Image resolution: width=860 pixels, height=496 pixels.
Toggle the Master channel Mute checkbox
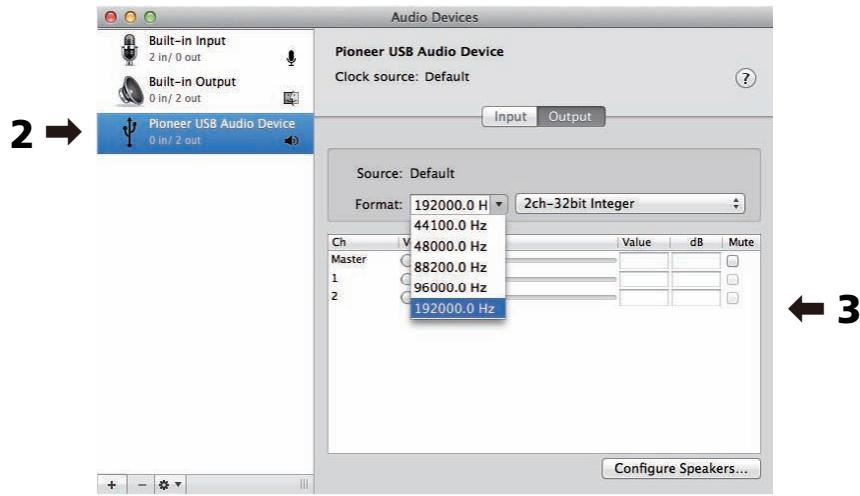[732, 261]
